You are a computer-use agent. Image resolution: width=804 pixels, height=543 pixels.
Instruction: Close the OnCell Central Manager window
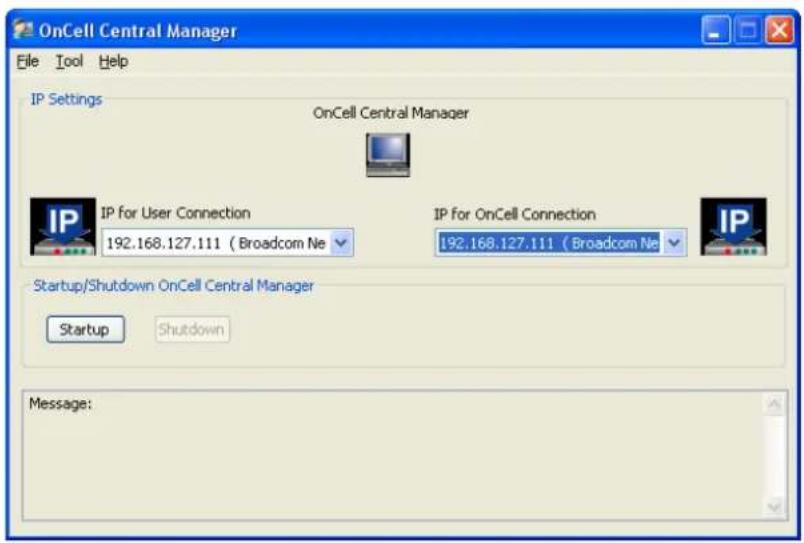(x=779, y=30)
